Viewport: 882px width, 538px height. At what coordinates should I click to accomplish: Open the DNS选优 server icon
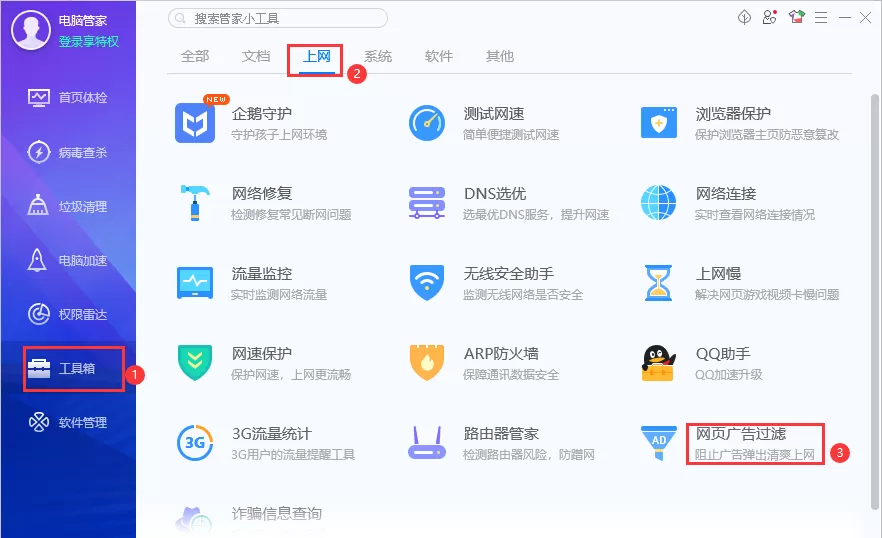point(427,203)
